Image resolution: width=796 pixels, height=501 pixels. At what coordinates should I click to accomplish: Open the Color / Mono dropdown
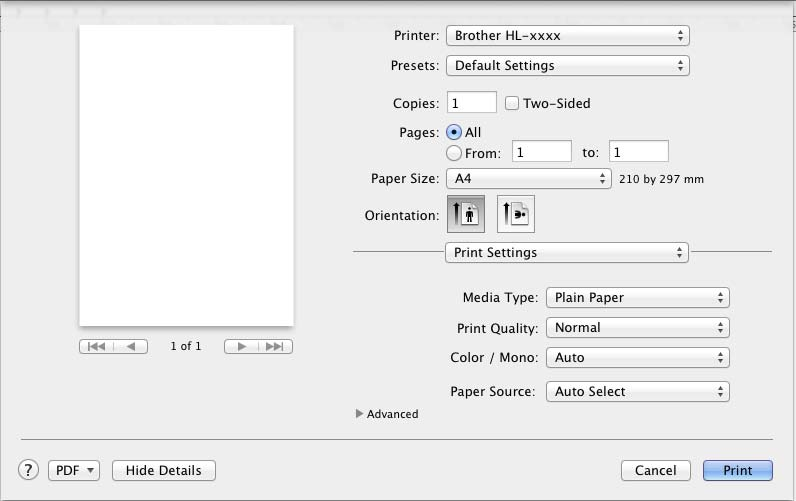click(638, 357)
